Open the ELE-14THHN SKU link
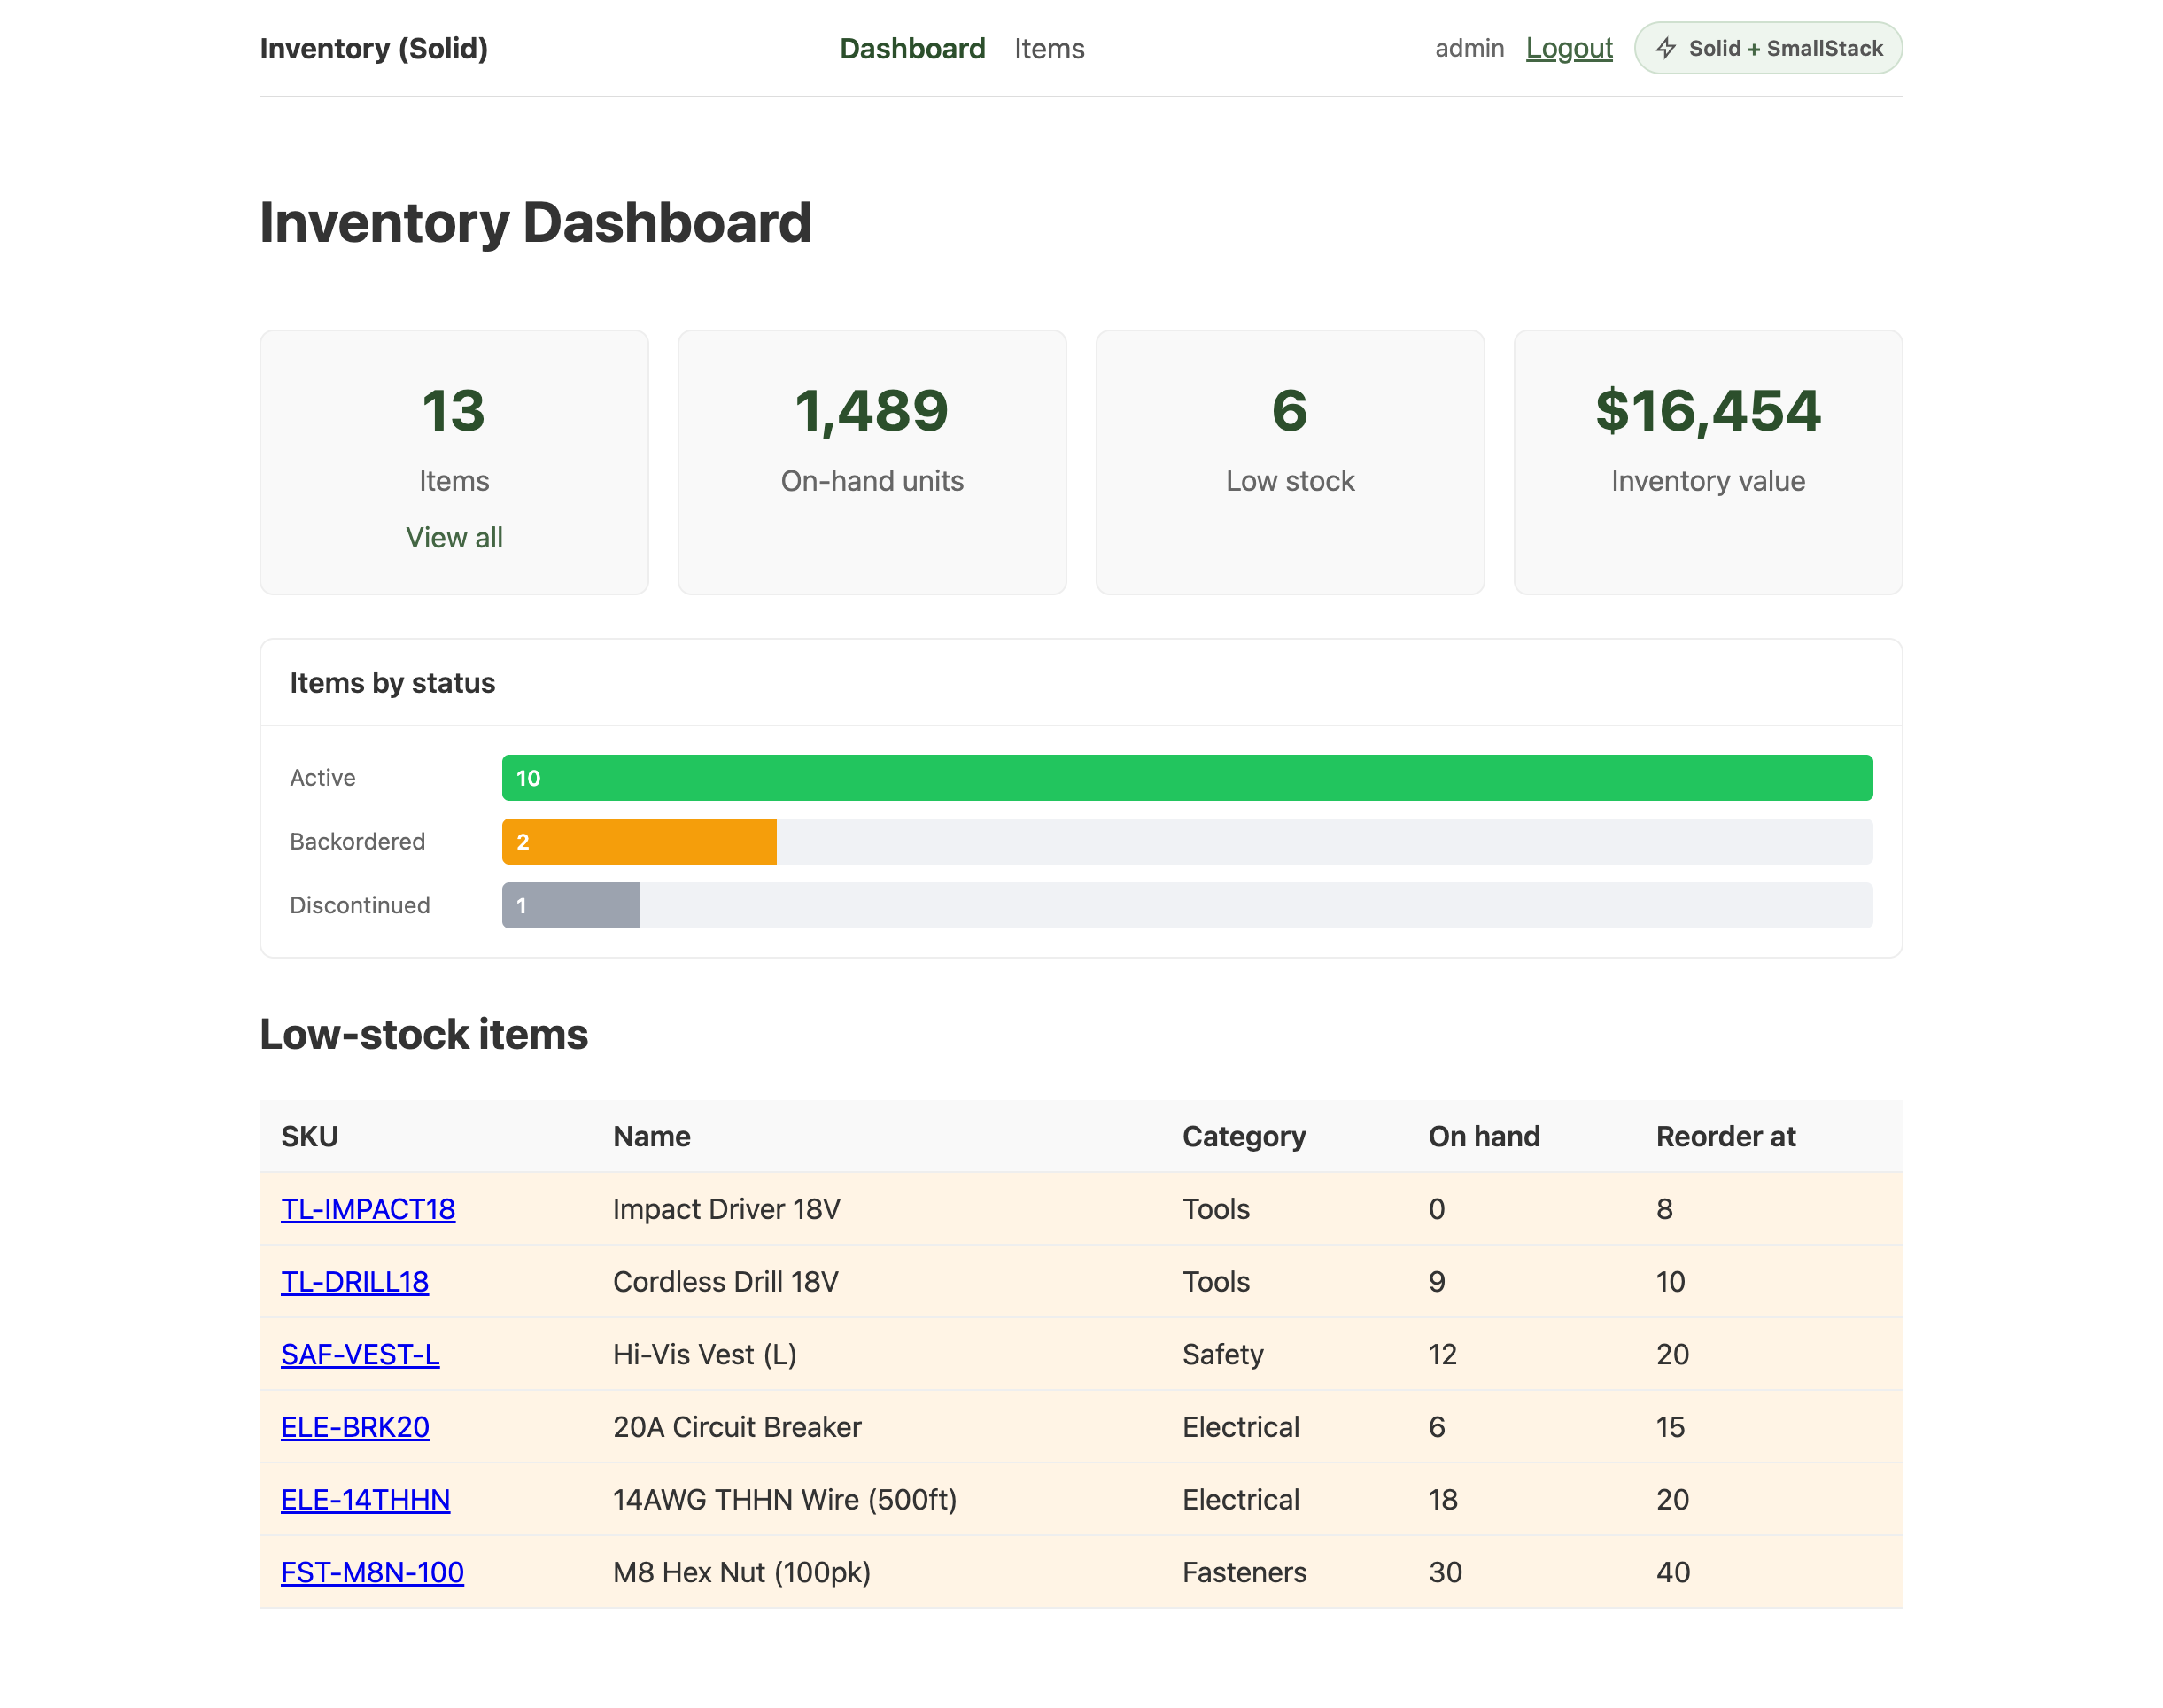Viewport: 2163px width, 1708px height. [x=365, y=1499]
